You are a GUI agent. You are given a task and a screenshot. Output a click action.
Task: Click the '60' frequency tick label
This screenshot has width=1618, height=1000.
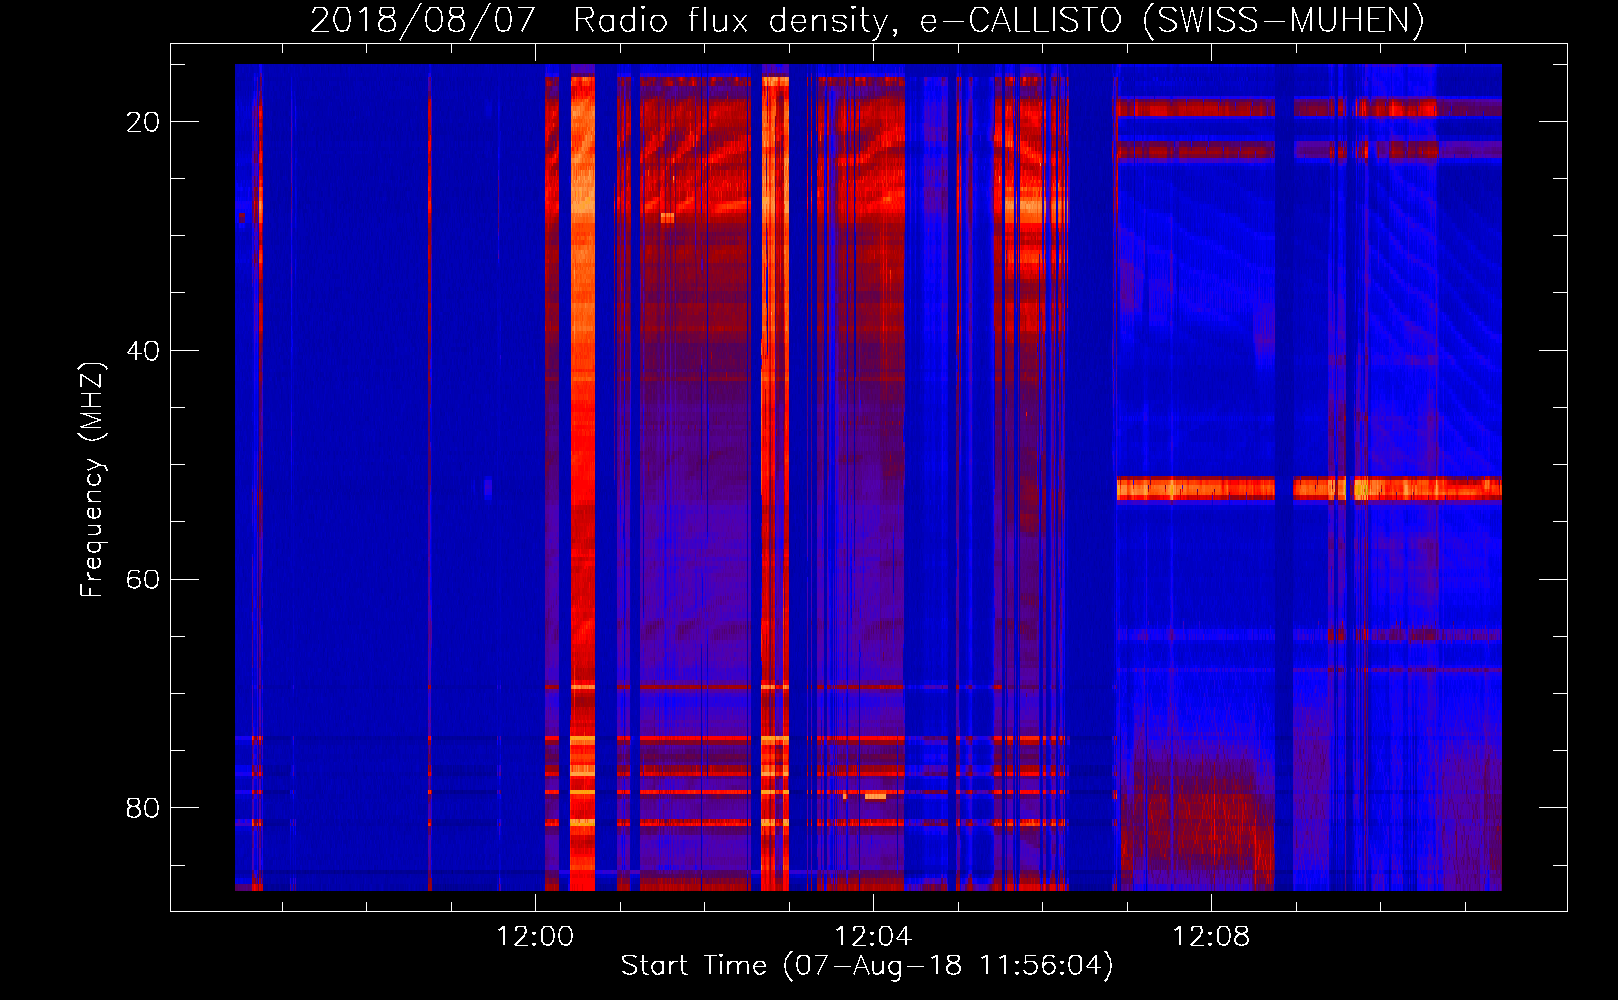click(142, 580)
